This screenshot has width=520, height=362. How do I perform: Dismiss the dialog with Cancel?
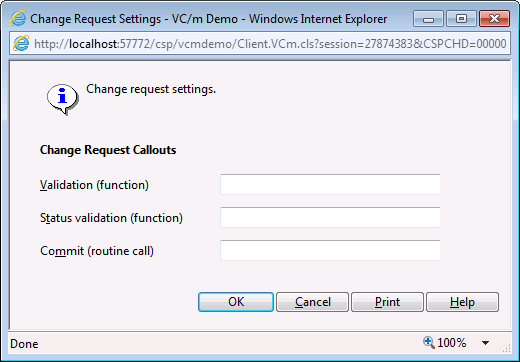[313, 302]
